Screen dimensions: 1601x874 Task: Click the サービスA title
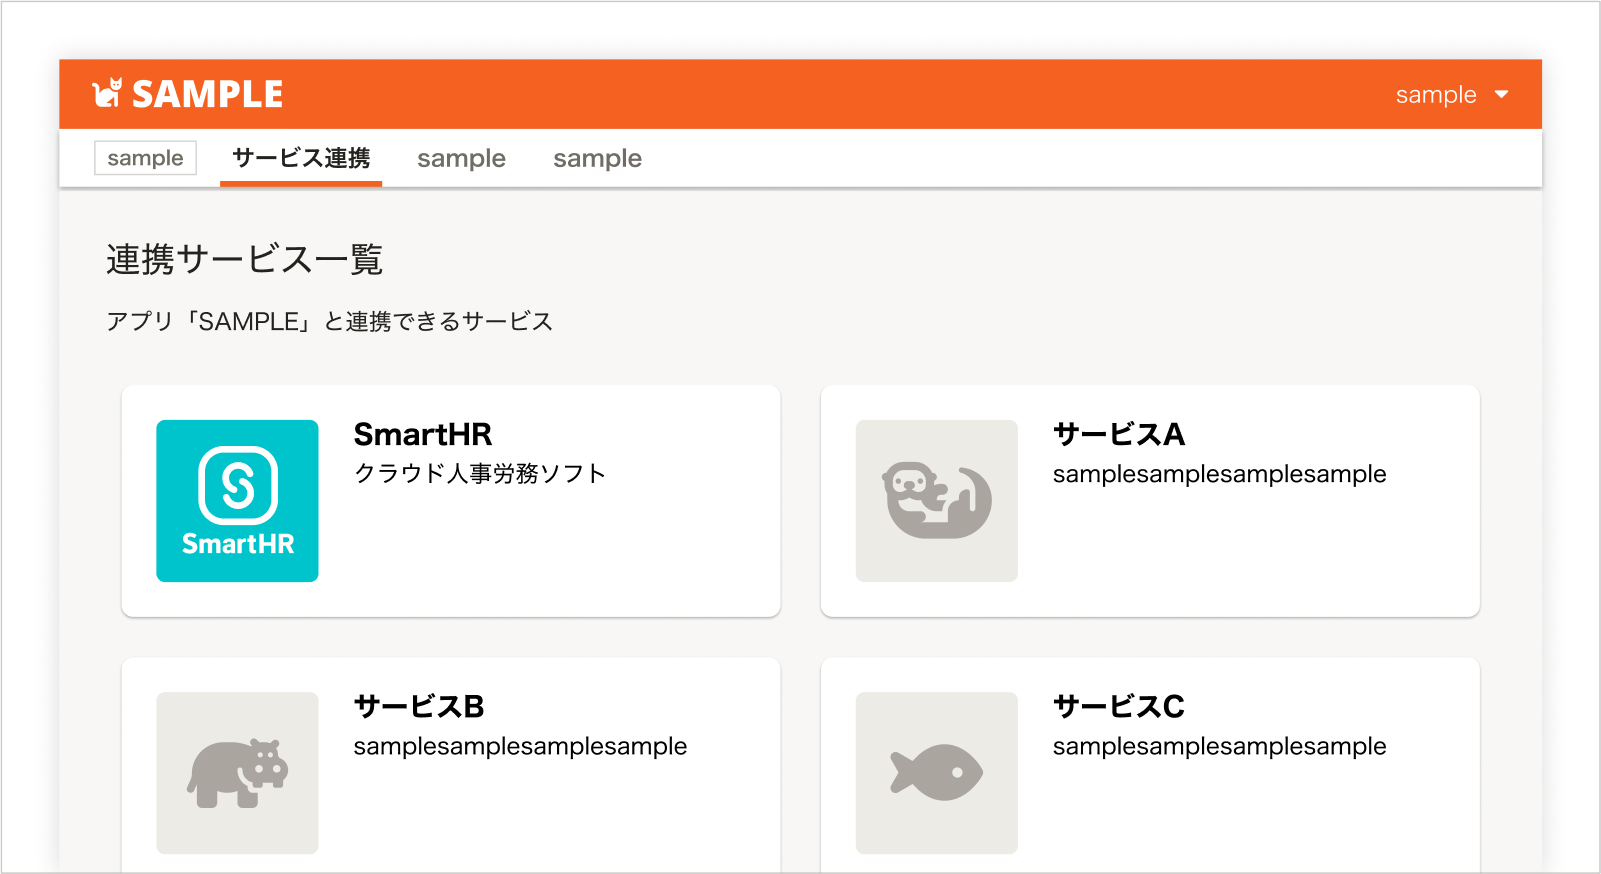coord(1118,434)
